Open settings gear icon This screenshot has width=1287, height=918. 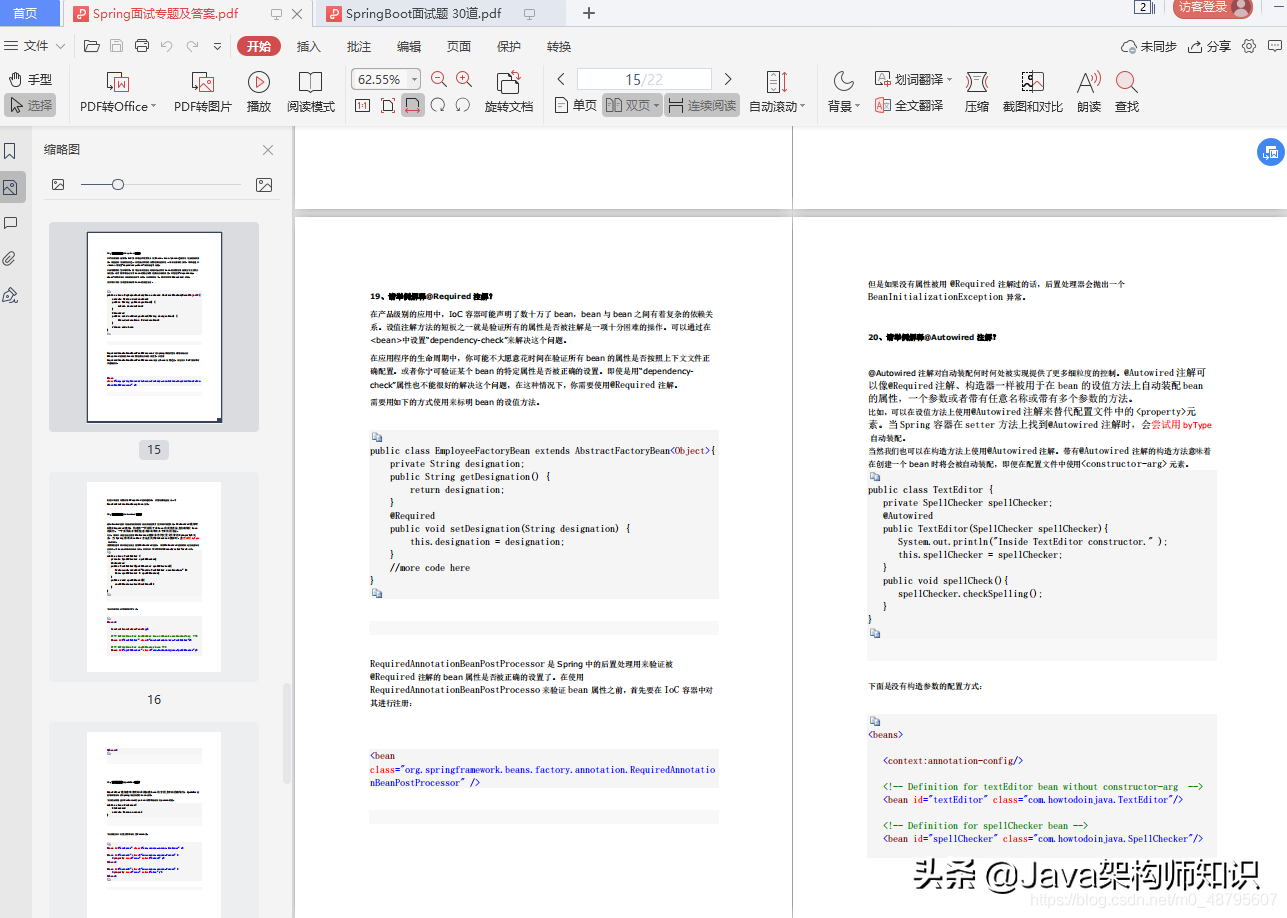click(1249, 46)
